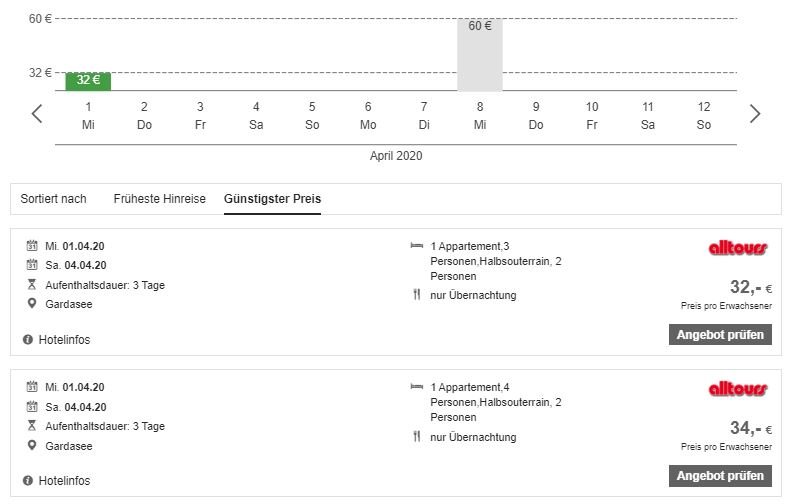Go to previous dates with left arrow
This screenshot has height=504, width=793.
(x=37, y=114)
